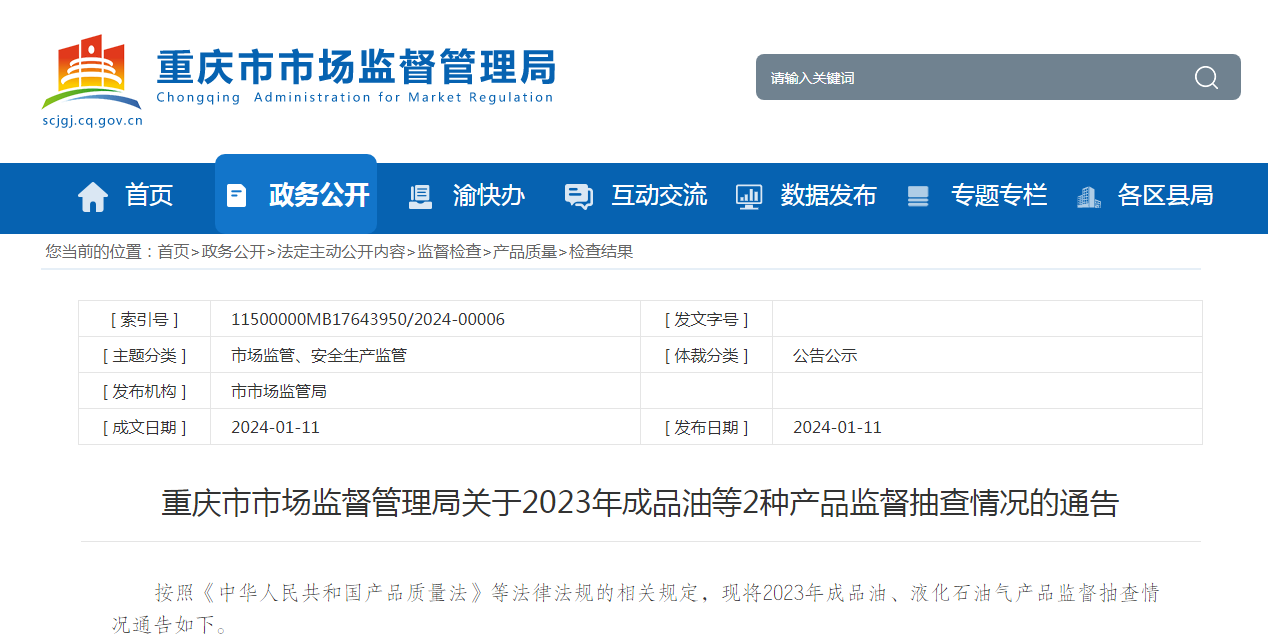Viewport: 1268px width, 640px height.
Task: Click the [ 主题分类 ] label cell
Action: (145, 355)
